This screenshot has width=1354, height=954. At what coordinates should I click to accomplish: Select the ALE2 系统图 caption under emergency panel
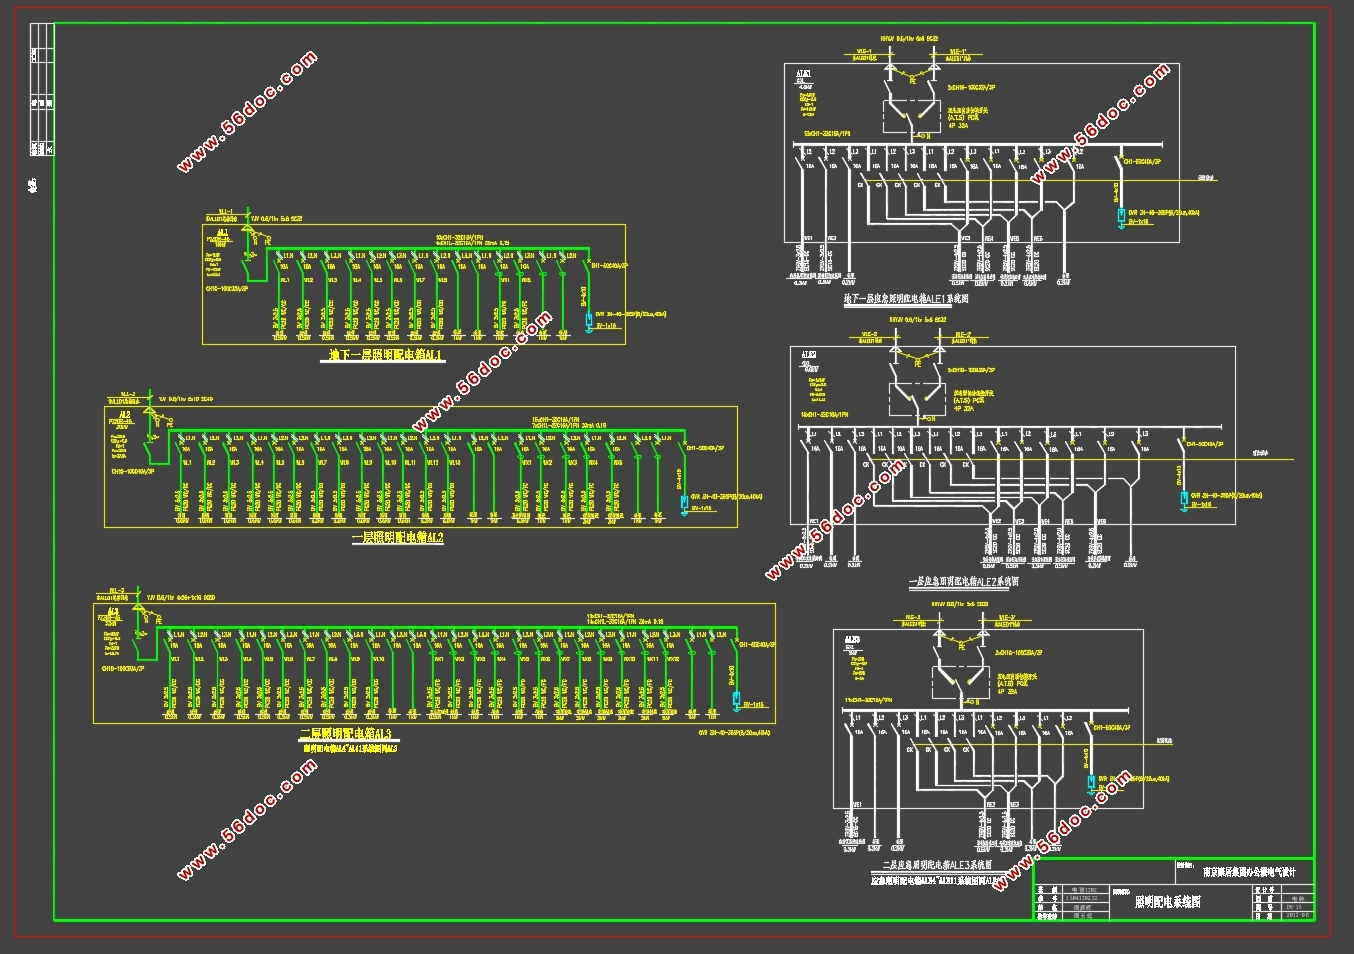pyautogui.click(x=963, y=581)
